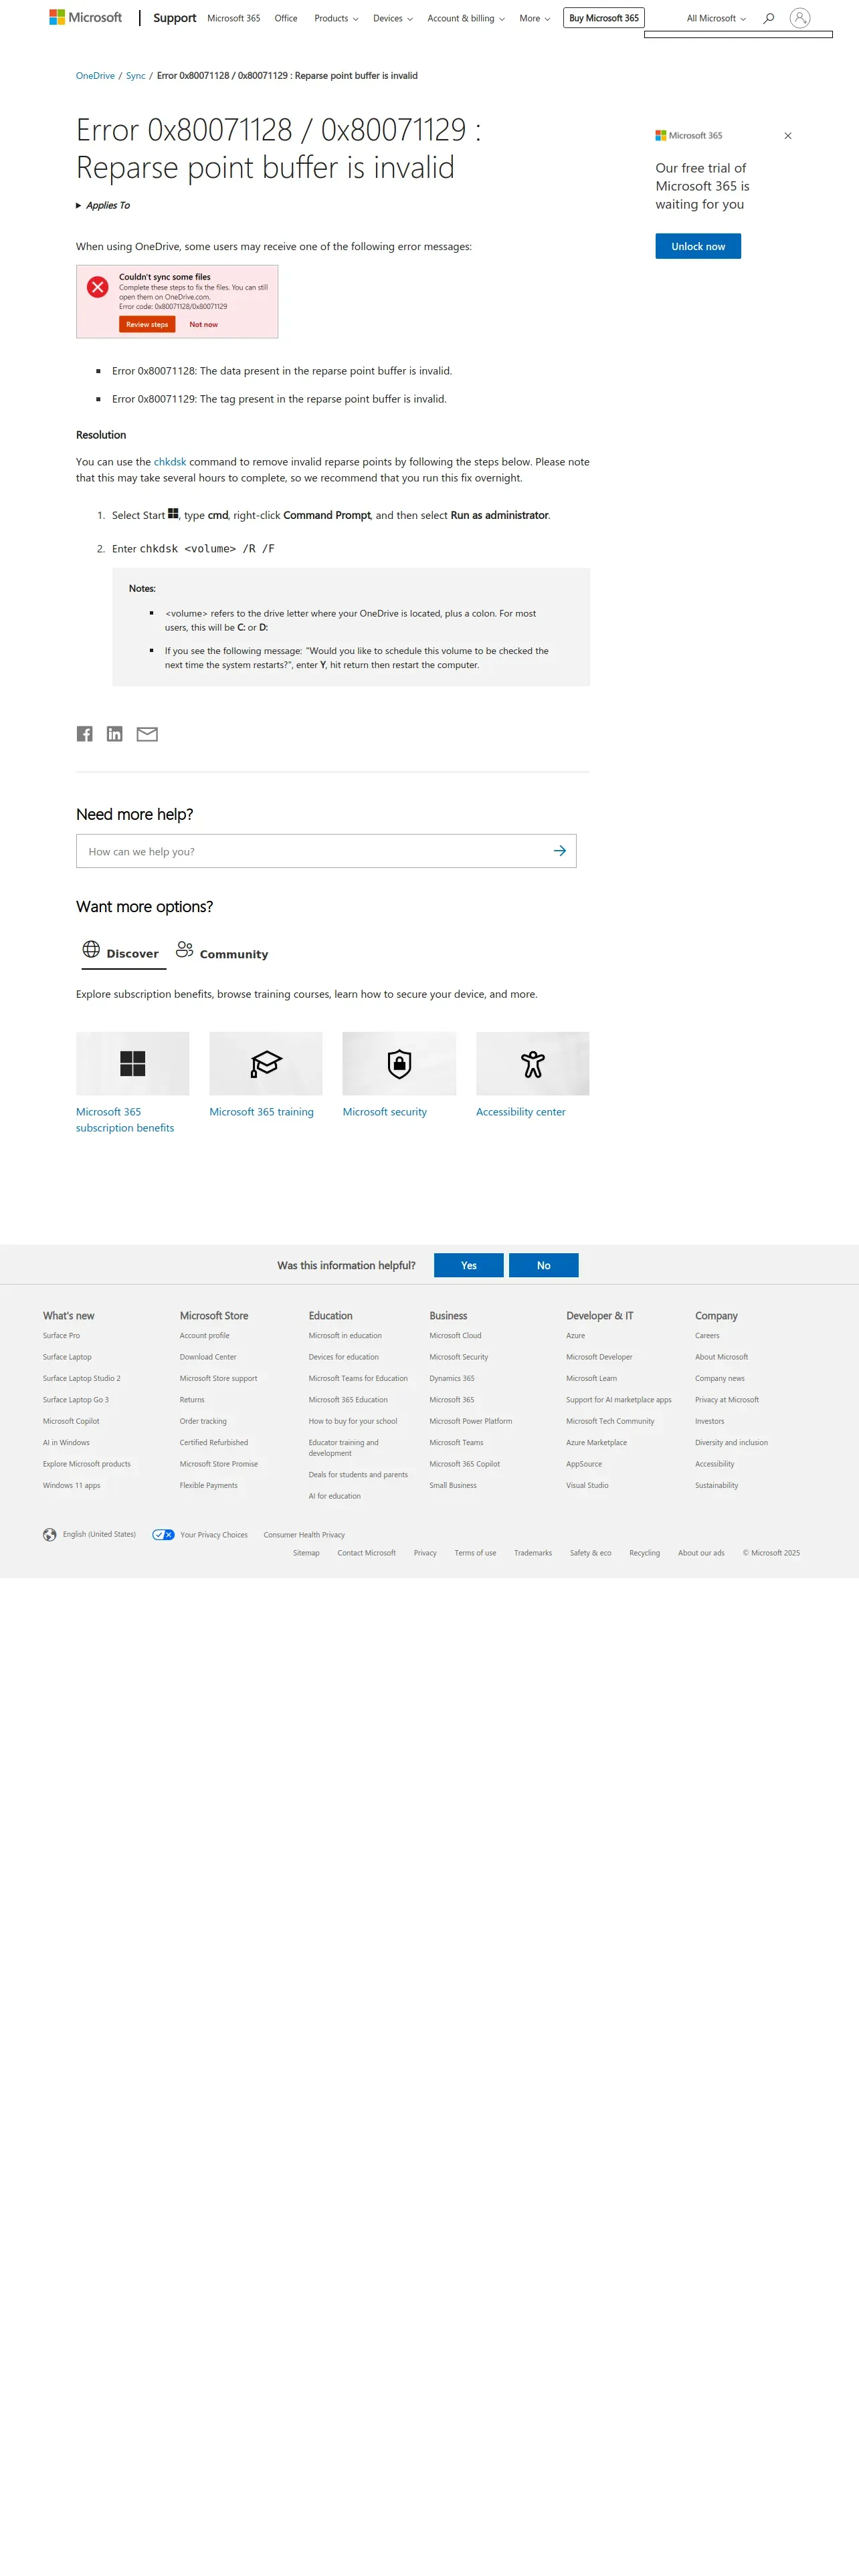This screenshot has width=859, height=2576.
Task: Open Microsoft Teams for Education link
Action: [358, 1378]
